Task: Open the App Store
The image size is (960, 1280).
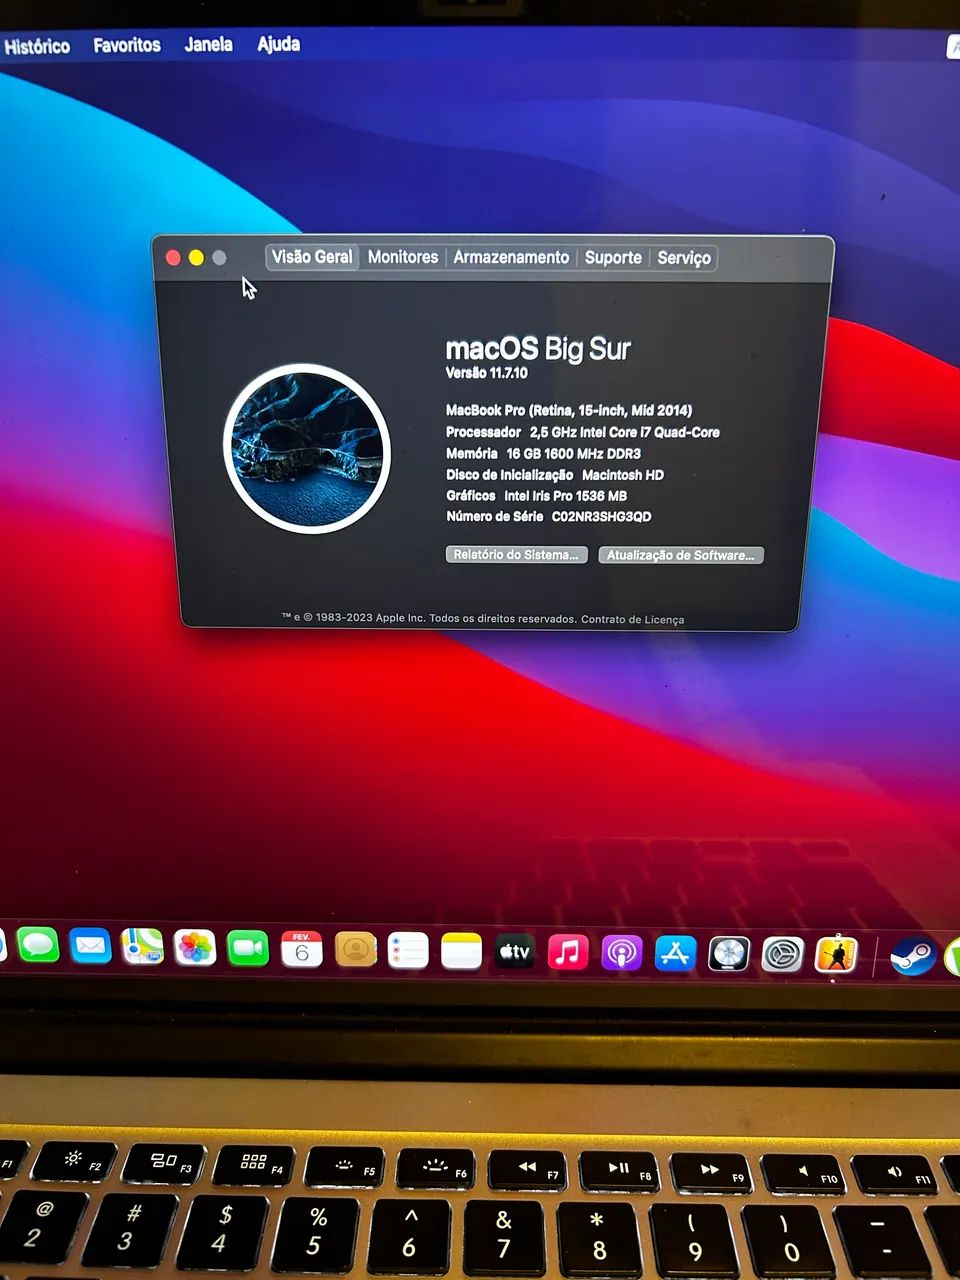Action: 676,952
